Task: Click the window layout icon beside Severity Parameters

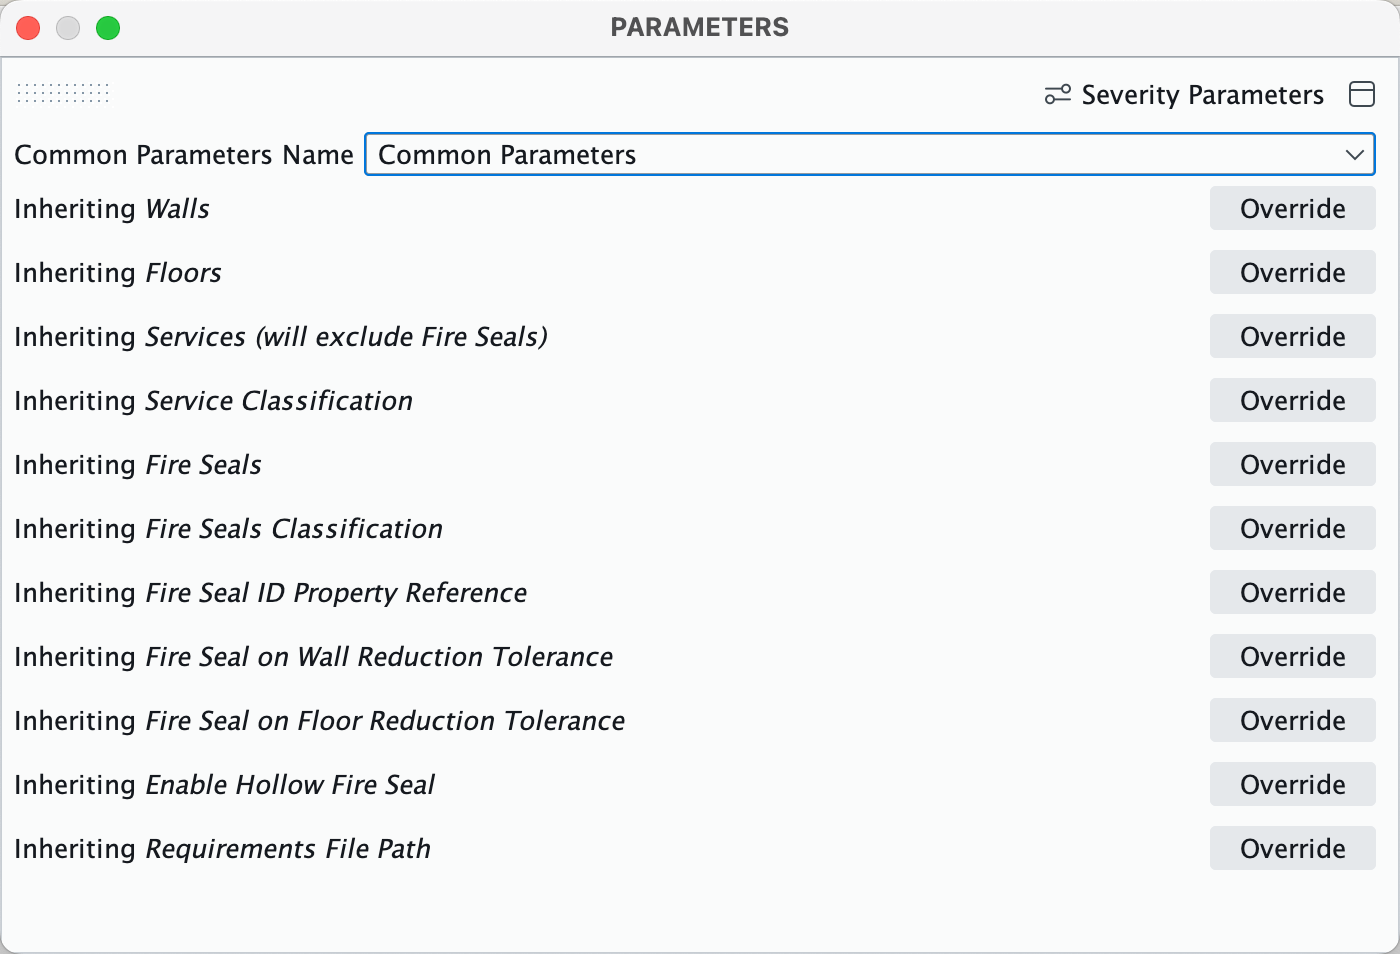Action: 1362,94
